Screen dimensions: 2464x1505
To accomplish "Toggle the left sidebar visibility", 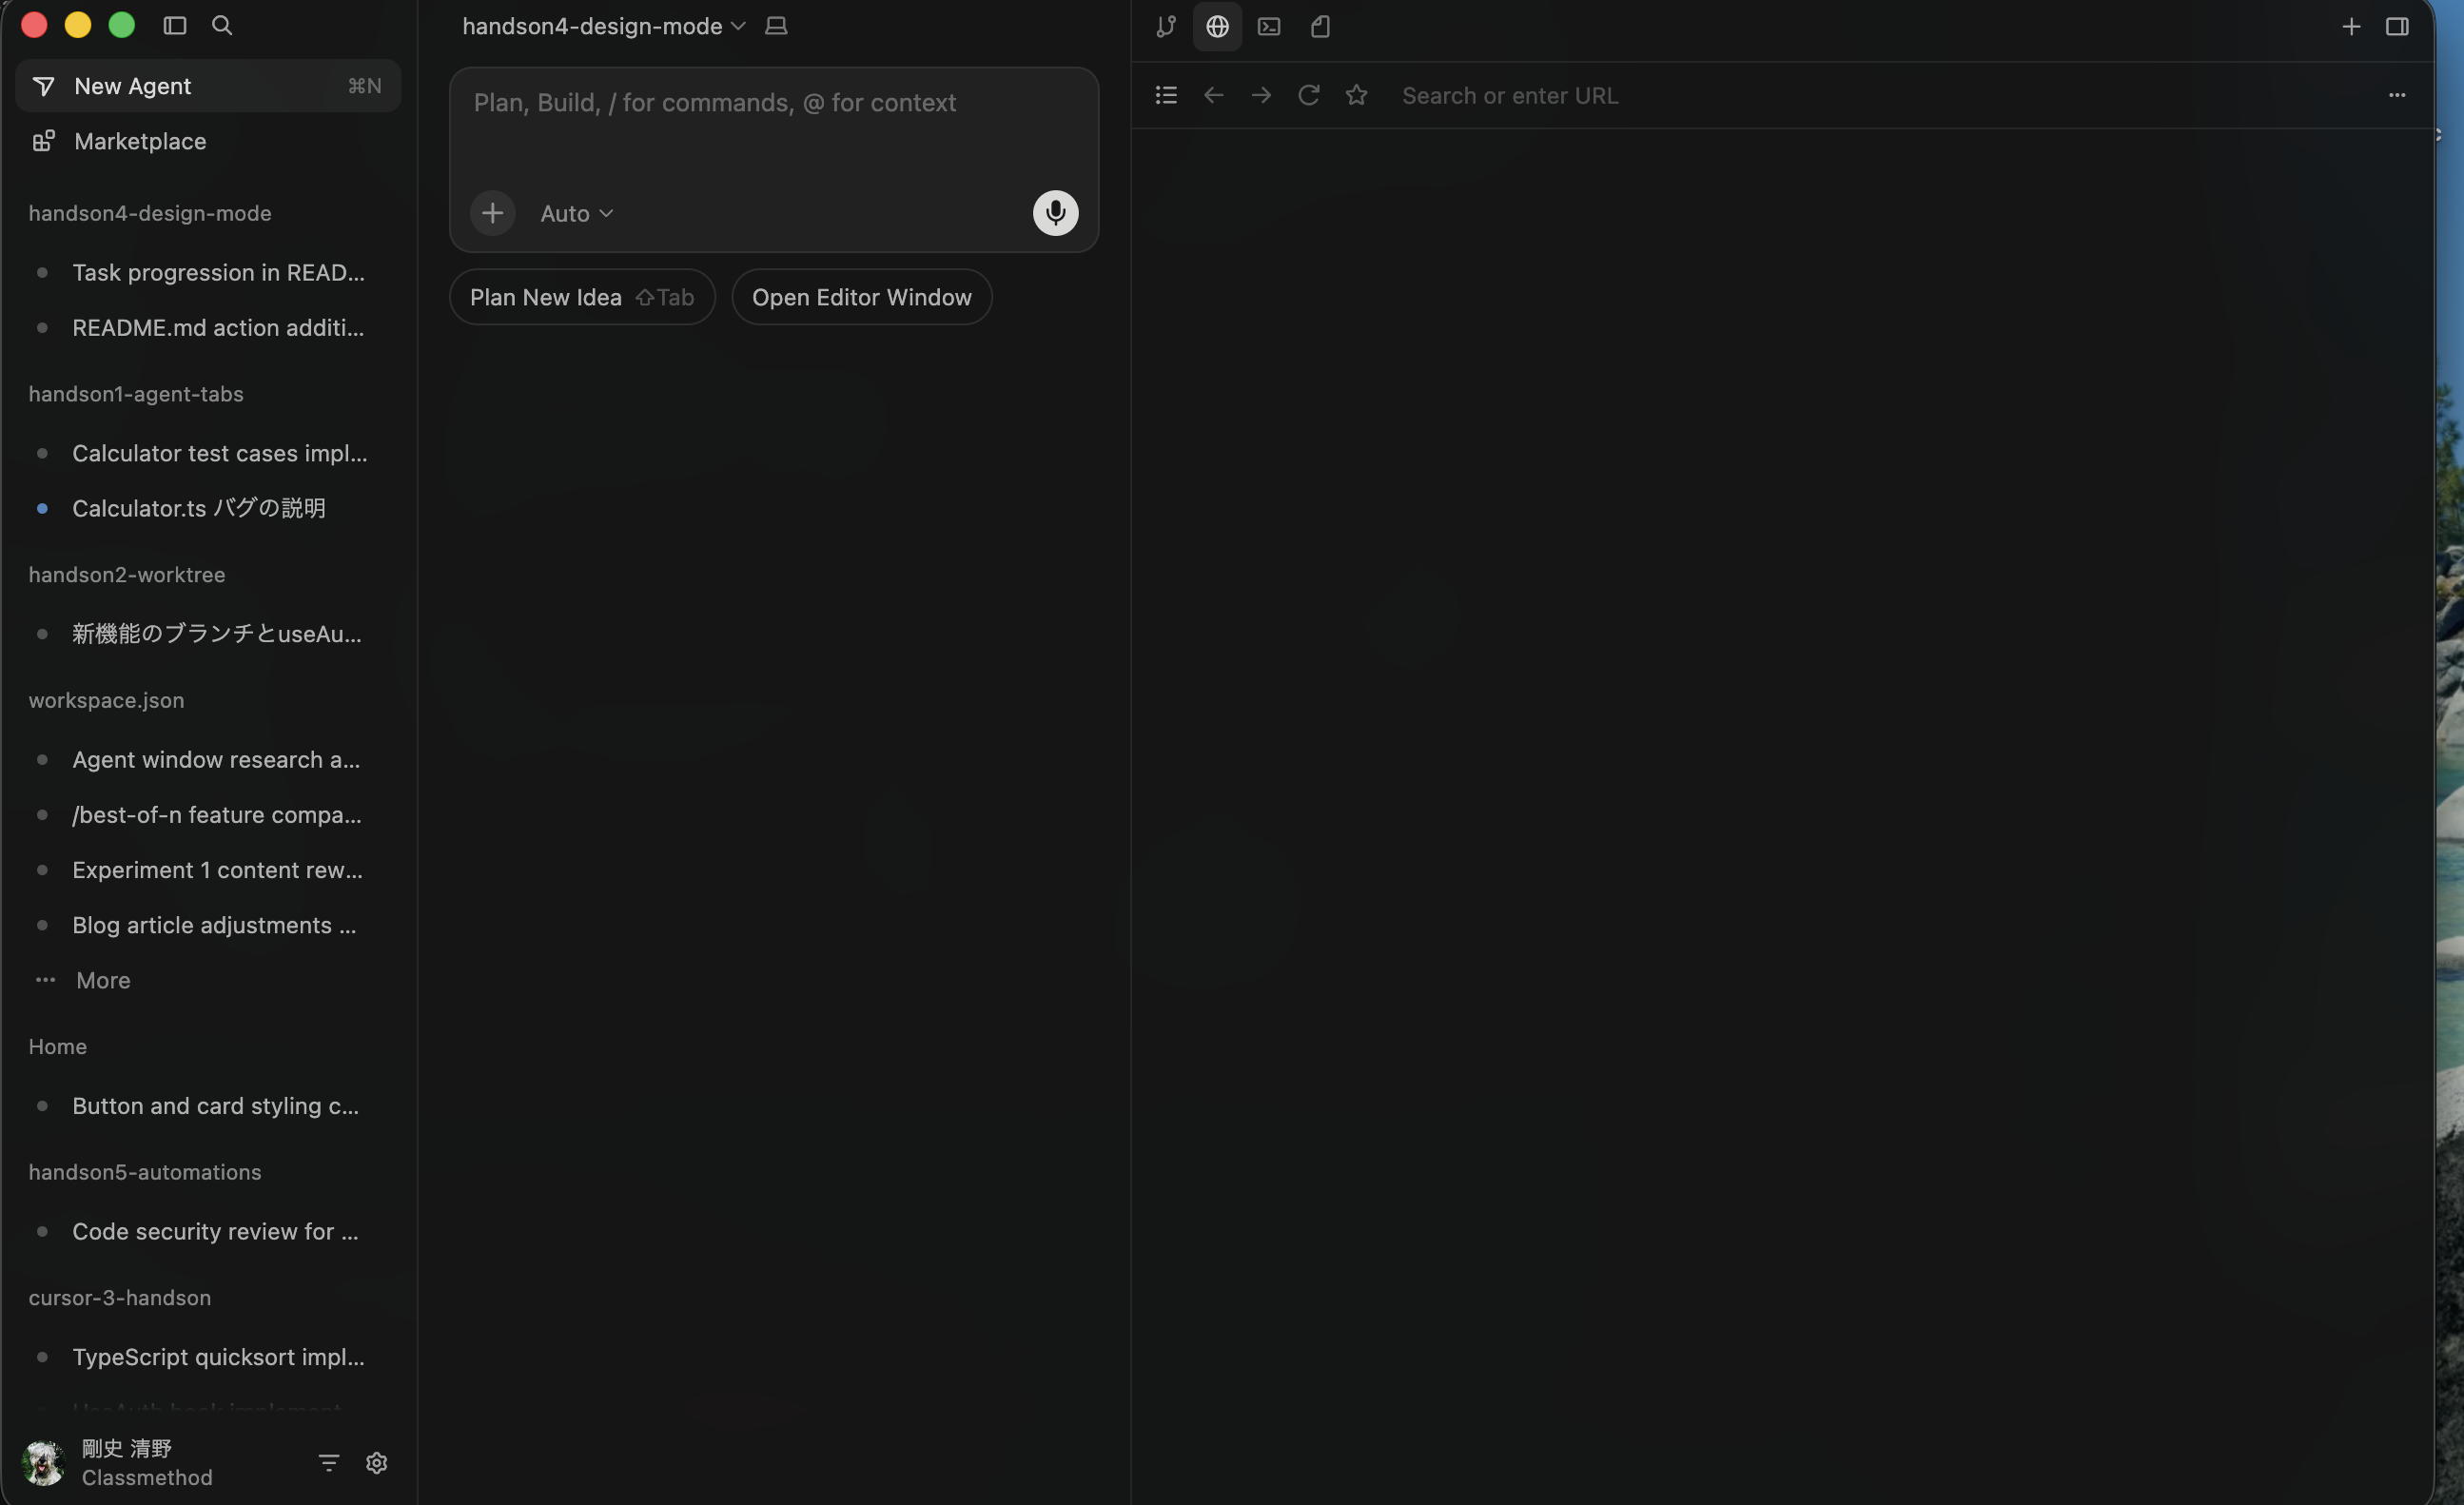I will tap(174, 25).
